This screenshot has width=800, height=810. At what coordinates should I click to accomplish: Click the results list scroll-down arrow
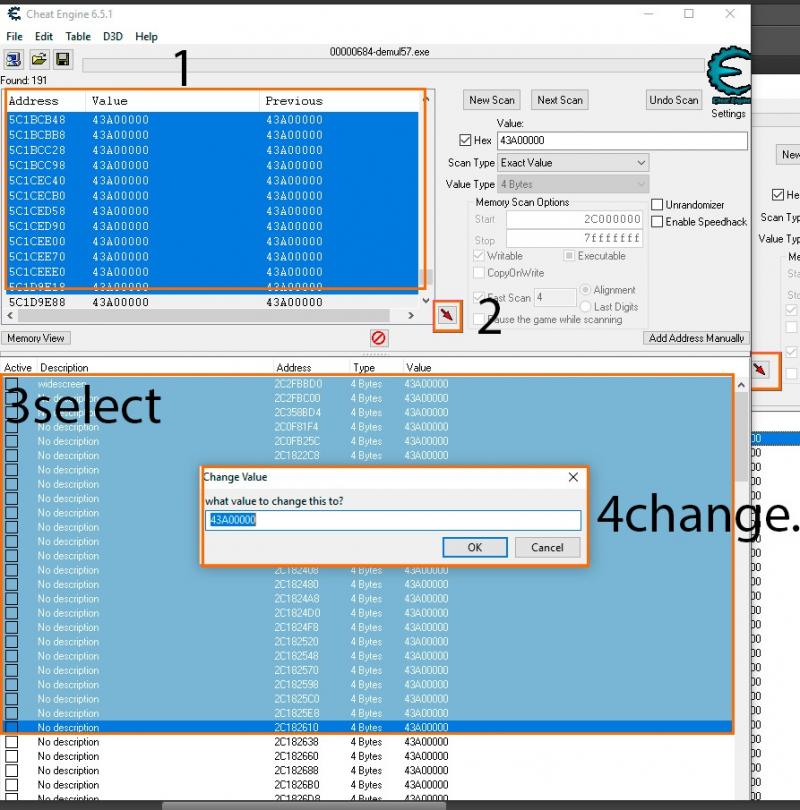click(x=426, y=300)
